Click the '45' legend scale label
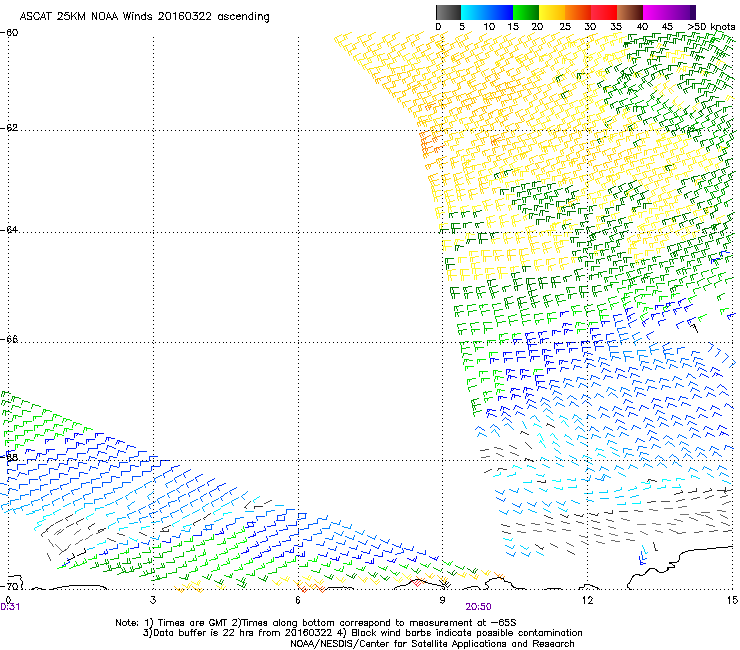Viewport: 740px width, 650px height. (667, 27)
